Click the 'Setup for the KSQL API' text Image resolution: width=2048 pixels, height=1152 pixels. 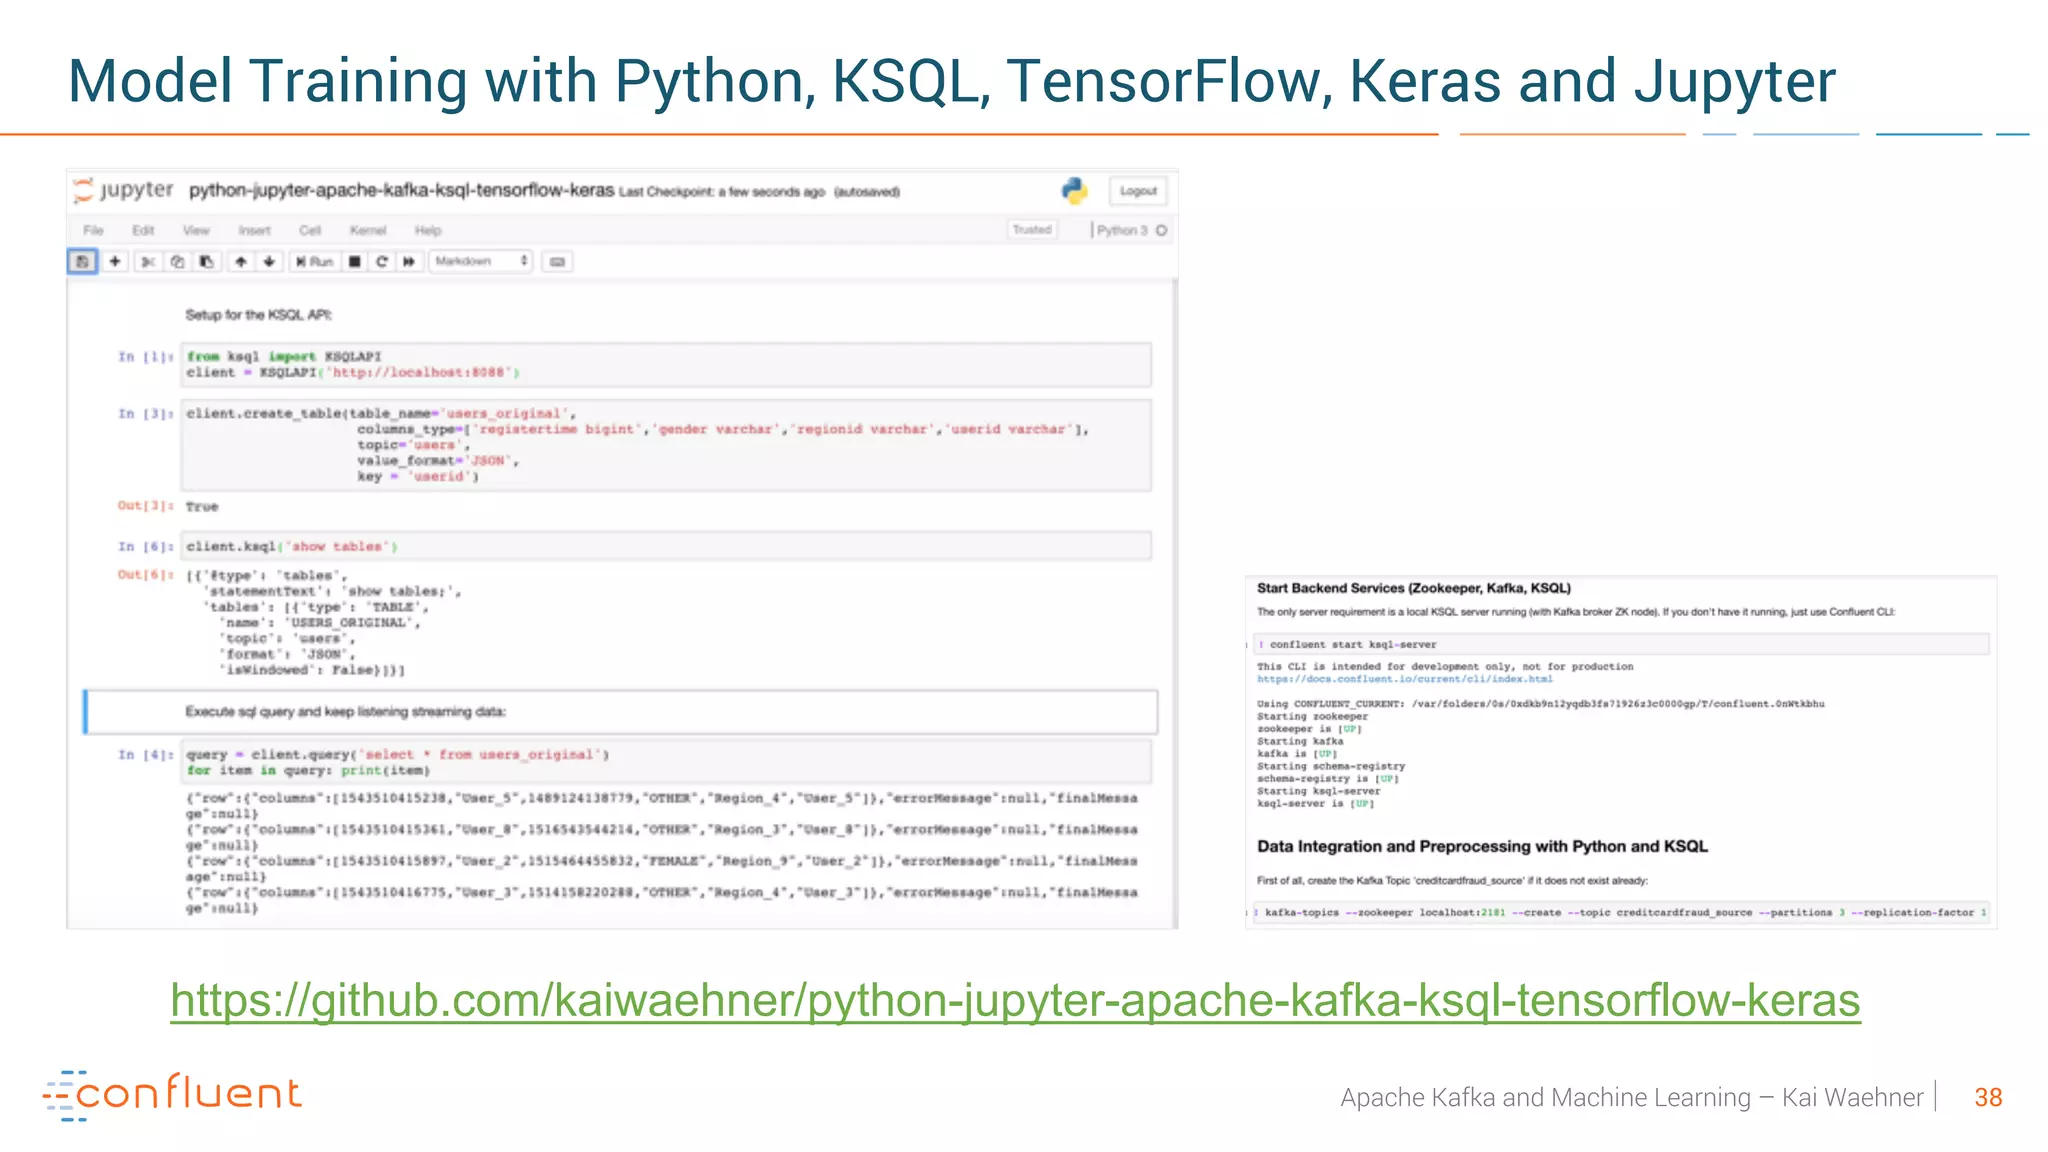click(258, 315)
